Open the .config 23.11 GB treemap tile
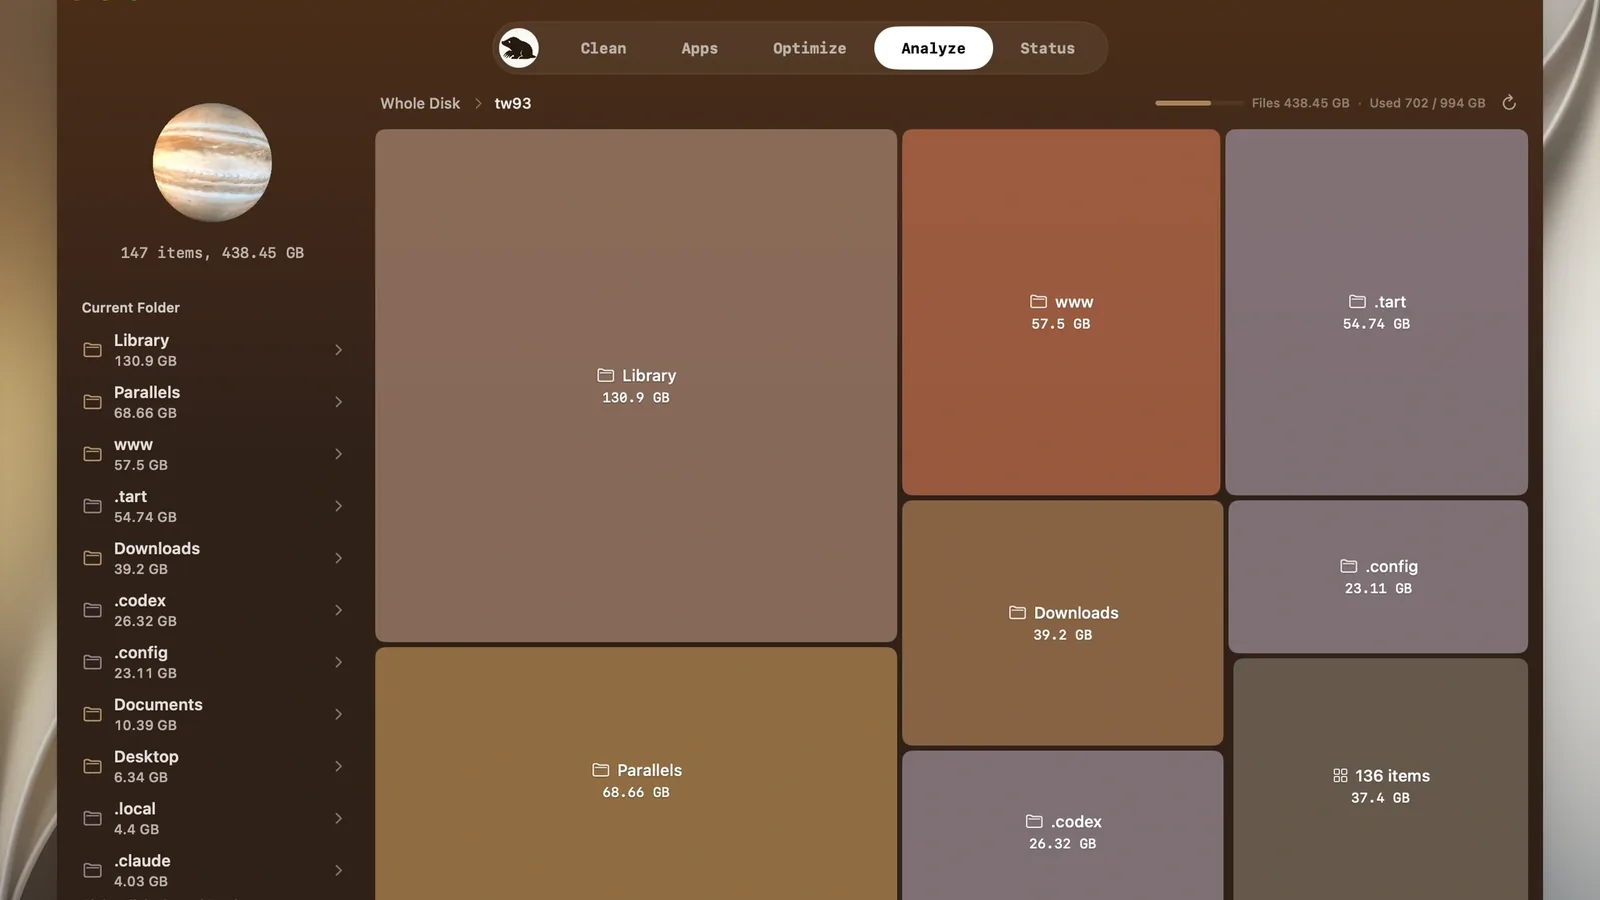 [x=1378, y=577]
